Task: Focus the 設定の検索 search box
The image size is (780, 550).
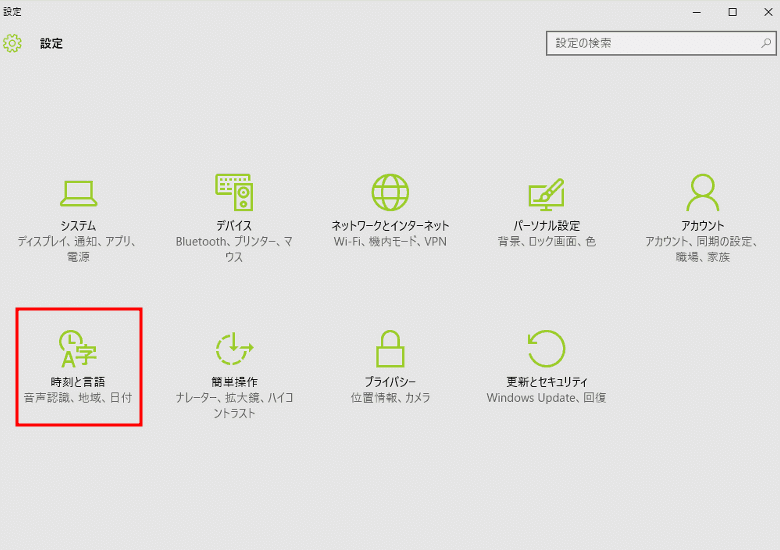Action: 661,43
